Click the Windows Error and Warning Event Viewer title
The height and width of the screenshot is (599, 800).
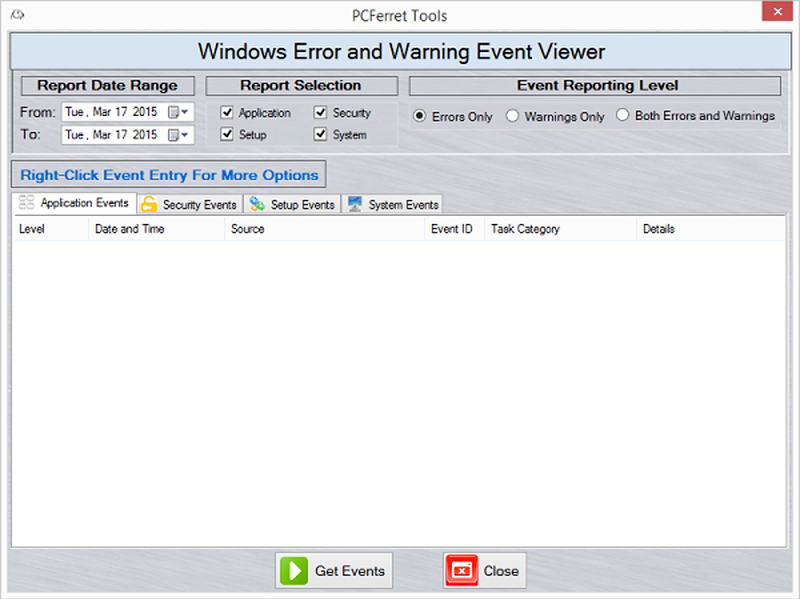point(401,52)
